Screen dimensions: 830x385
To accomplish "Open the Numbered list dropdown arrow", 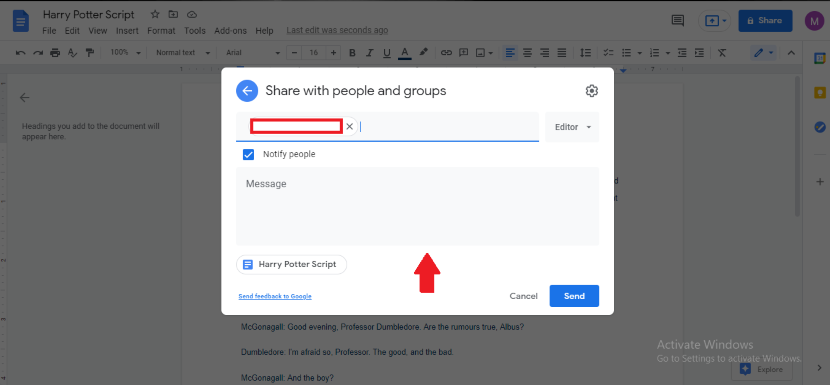I will click(667, 53).
